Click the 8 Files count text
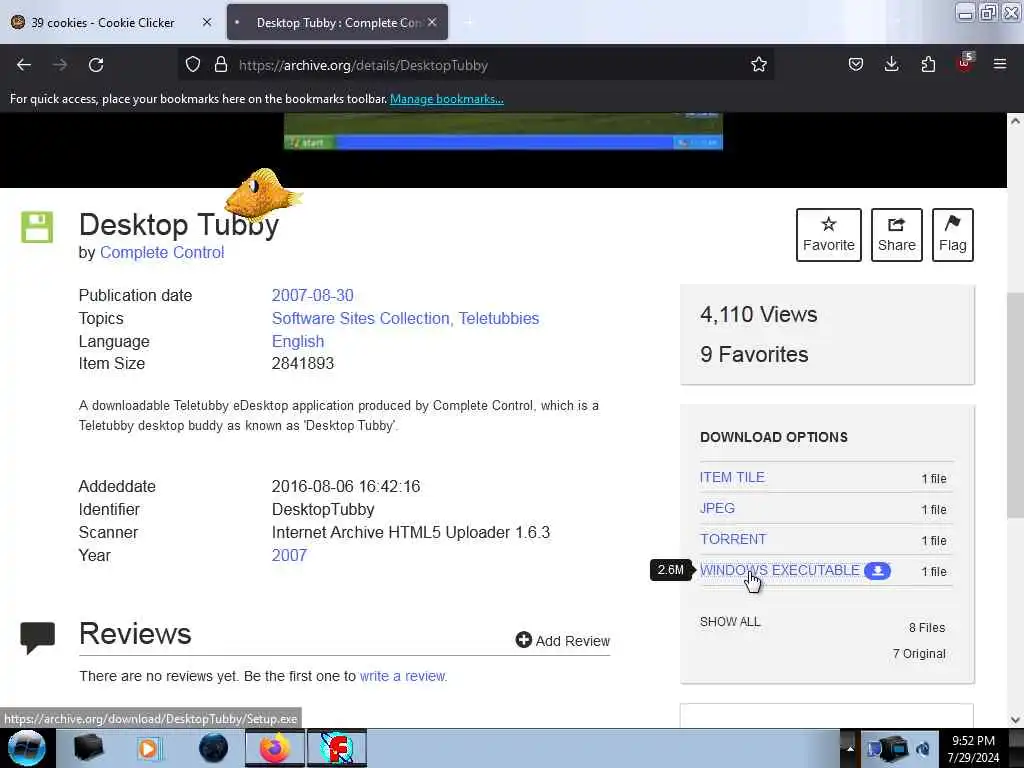Screen dimensions: 1024x768 pyautogui.click(x=927, y=628)
